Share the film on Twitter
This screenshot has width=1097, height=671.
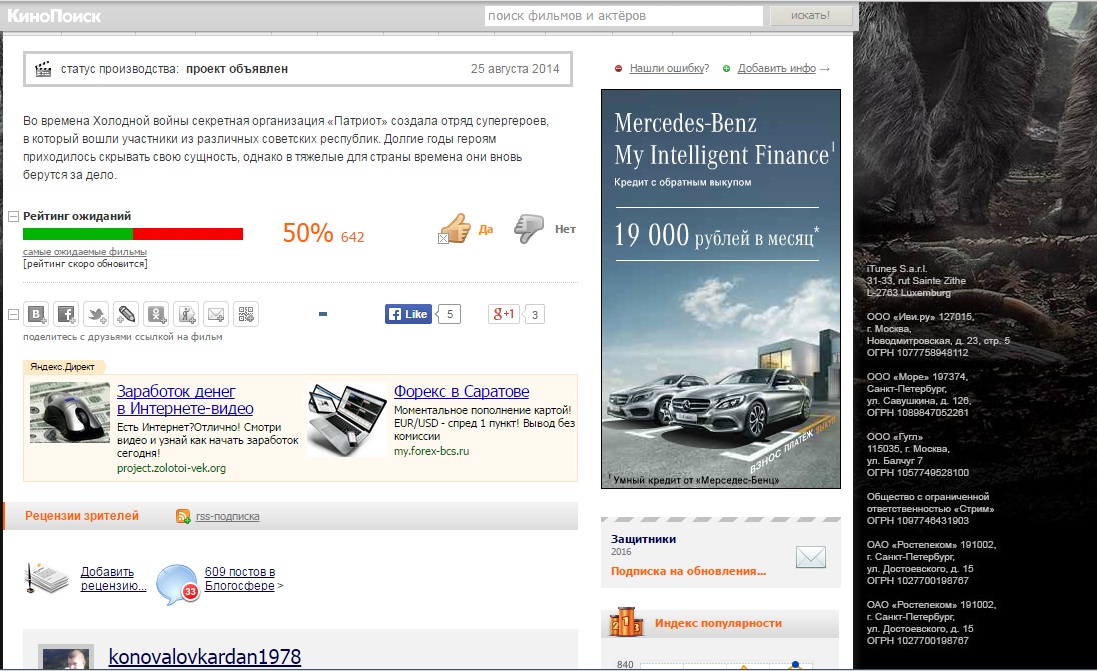click(x=96, y=314)
